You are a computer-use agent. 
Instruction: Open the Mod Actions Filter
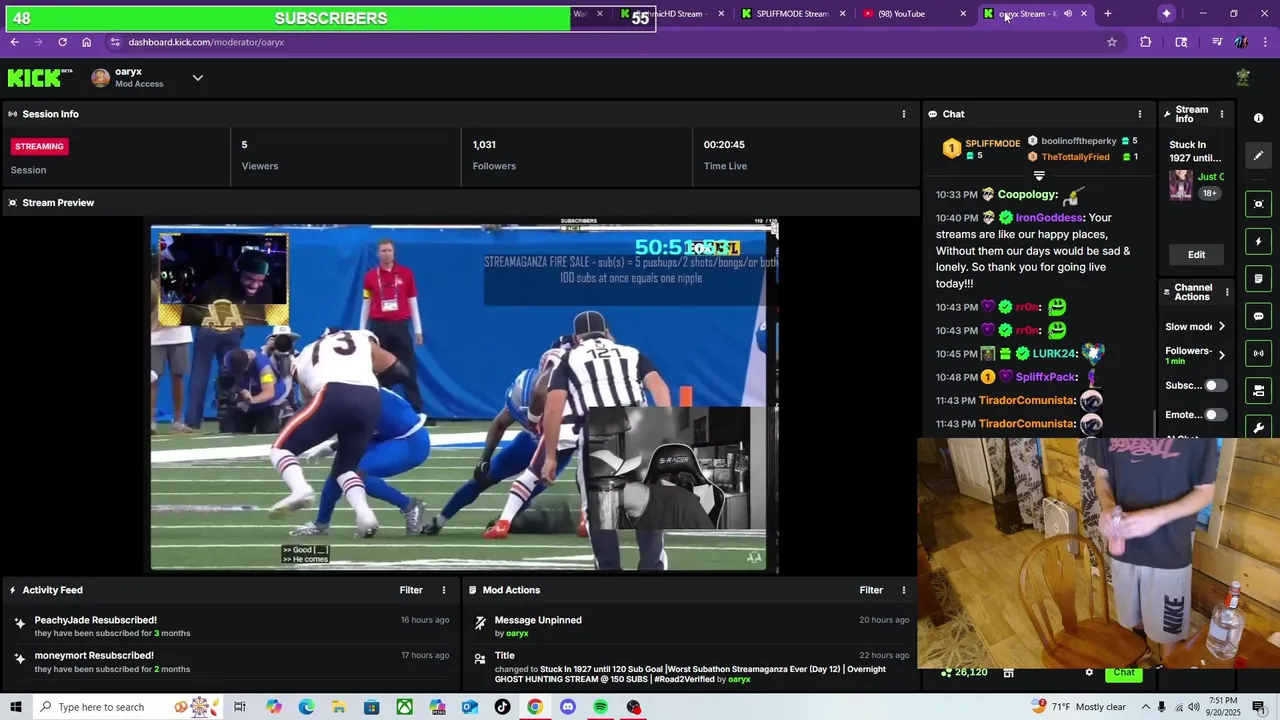pos(871,590)
